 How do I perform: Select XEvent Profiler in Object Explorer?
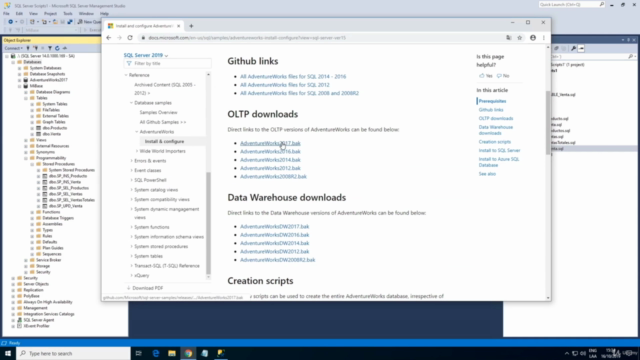[x=36, y=326]
